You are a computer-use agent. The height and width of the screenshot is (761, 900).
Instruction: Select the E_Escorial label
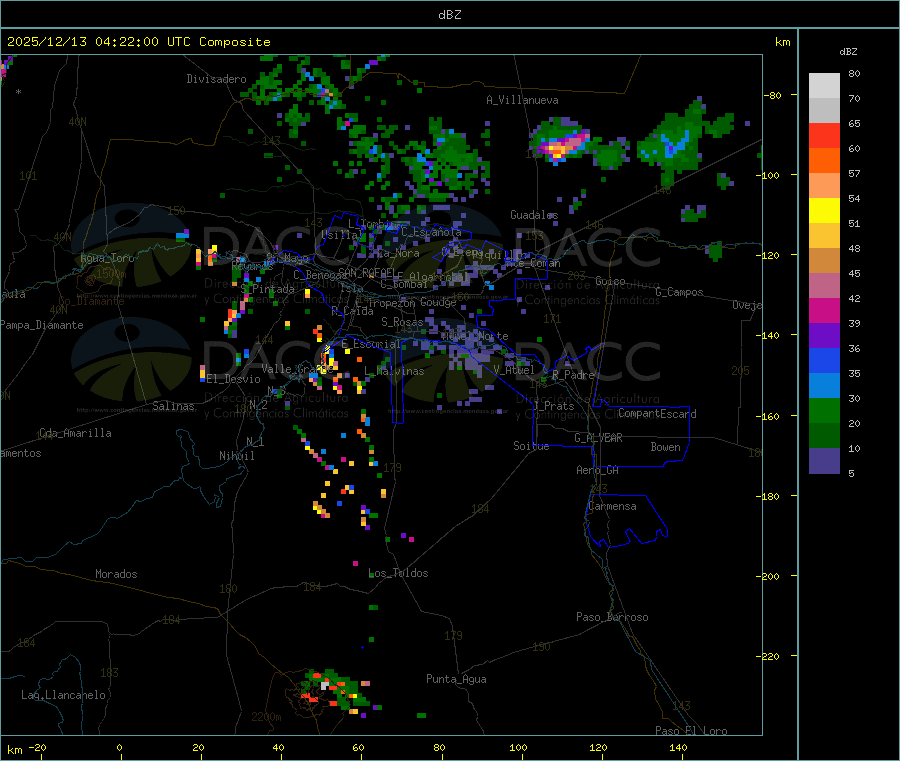tap(371, 344)
